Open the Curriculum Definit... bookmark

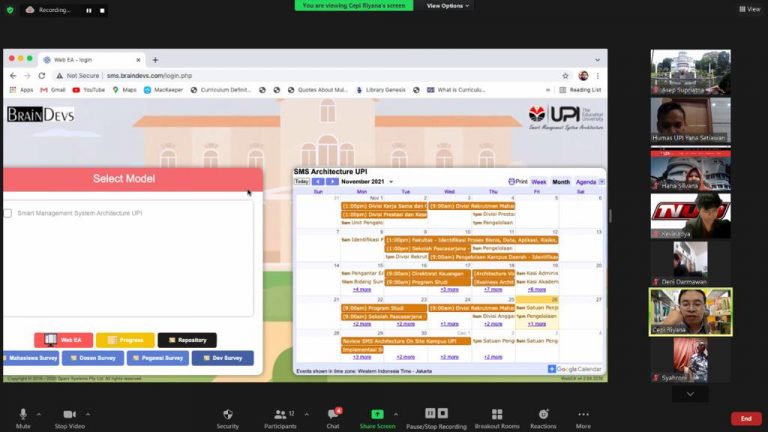pyautogui.click(x=221, y=90)
